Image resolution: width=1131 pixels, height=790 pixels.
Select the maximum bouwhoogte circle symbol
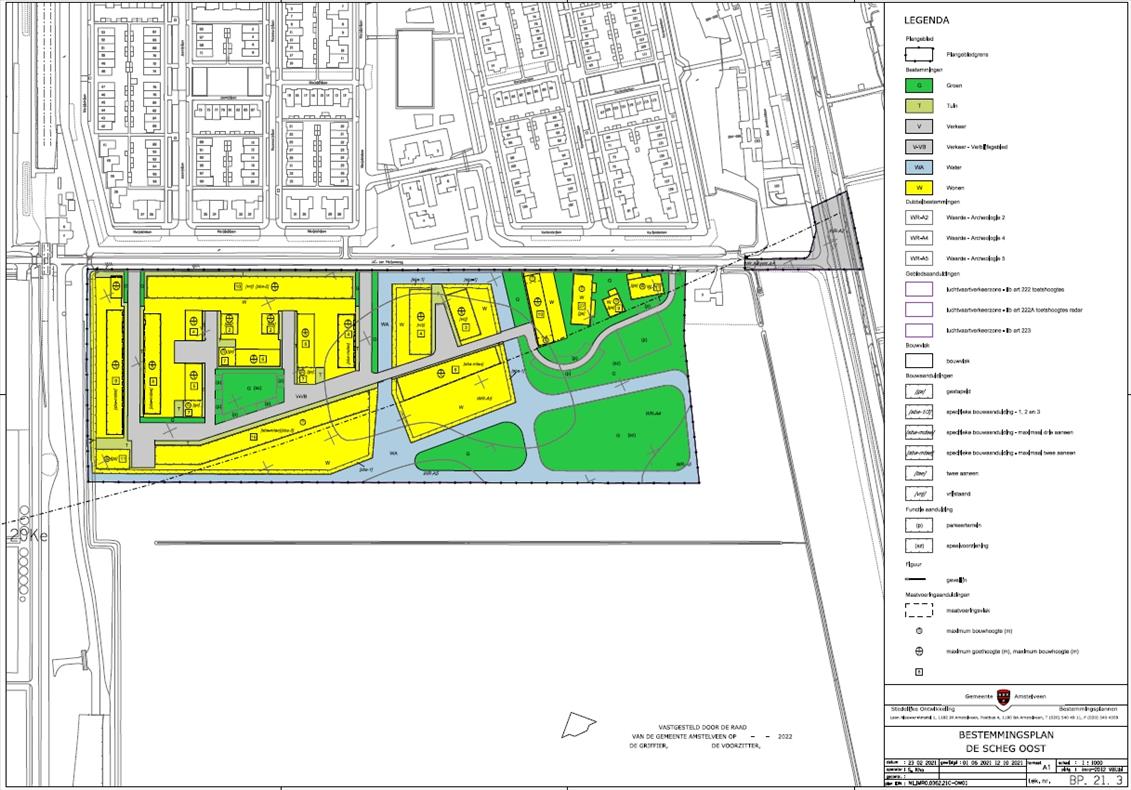[x=918, y=631]
